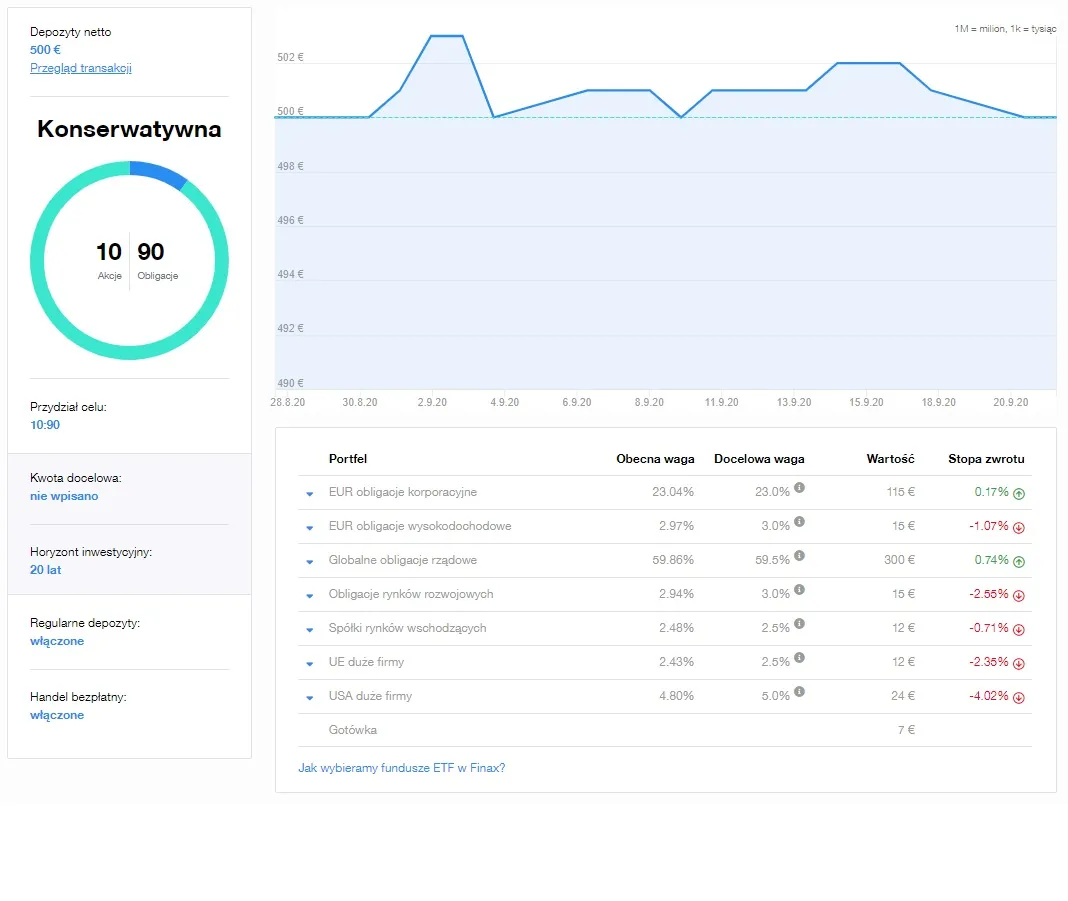The height and width of the screenshot is (901, 1068).
Task: Click red down-arrow icon beside -2.55% return
Action: 1019,596
